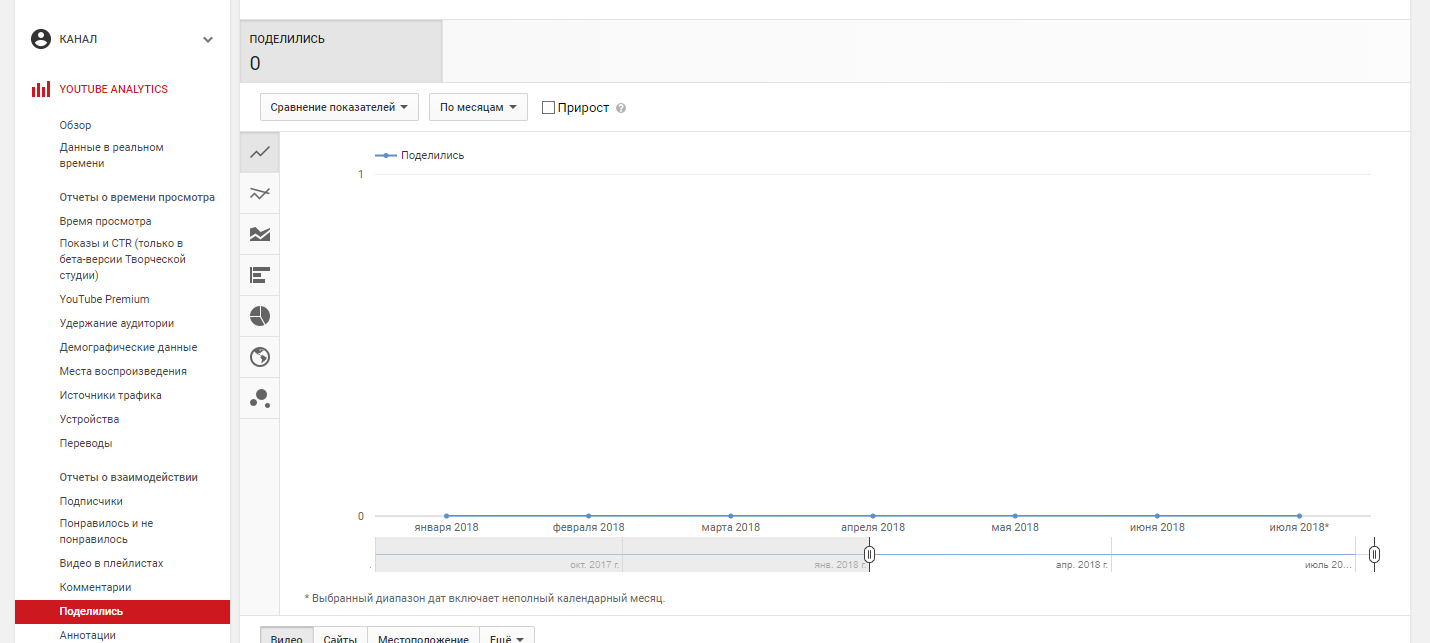Click the right date range slider handle
This screenshot has width=1430, height=643.
(x=1375, y=554)
